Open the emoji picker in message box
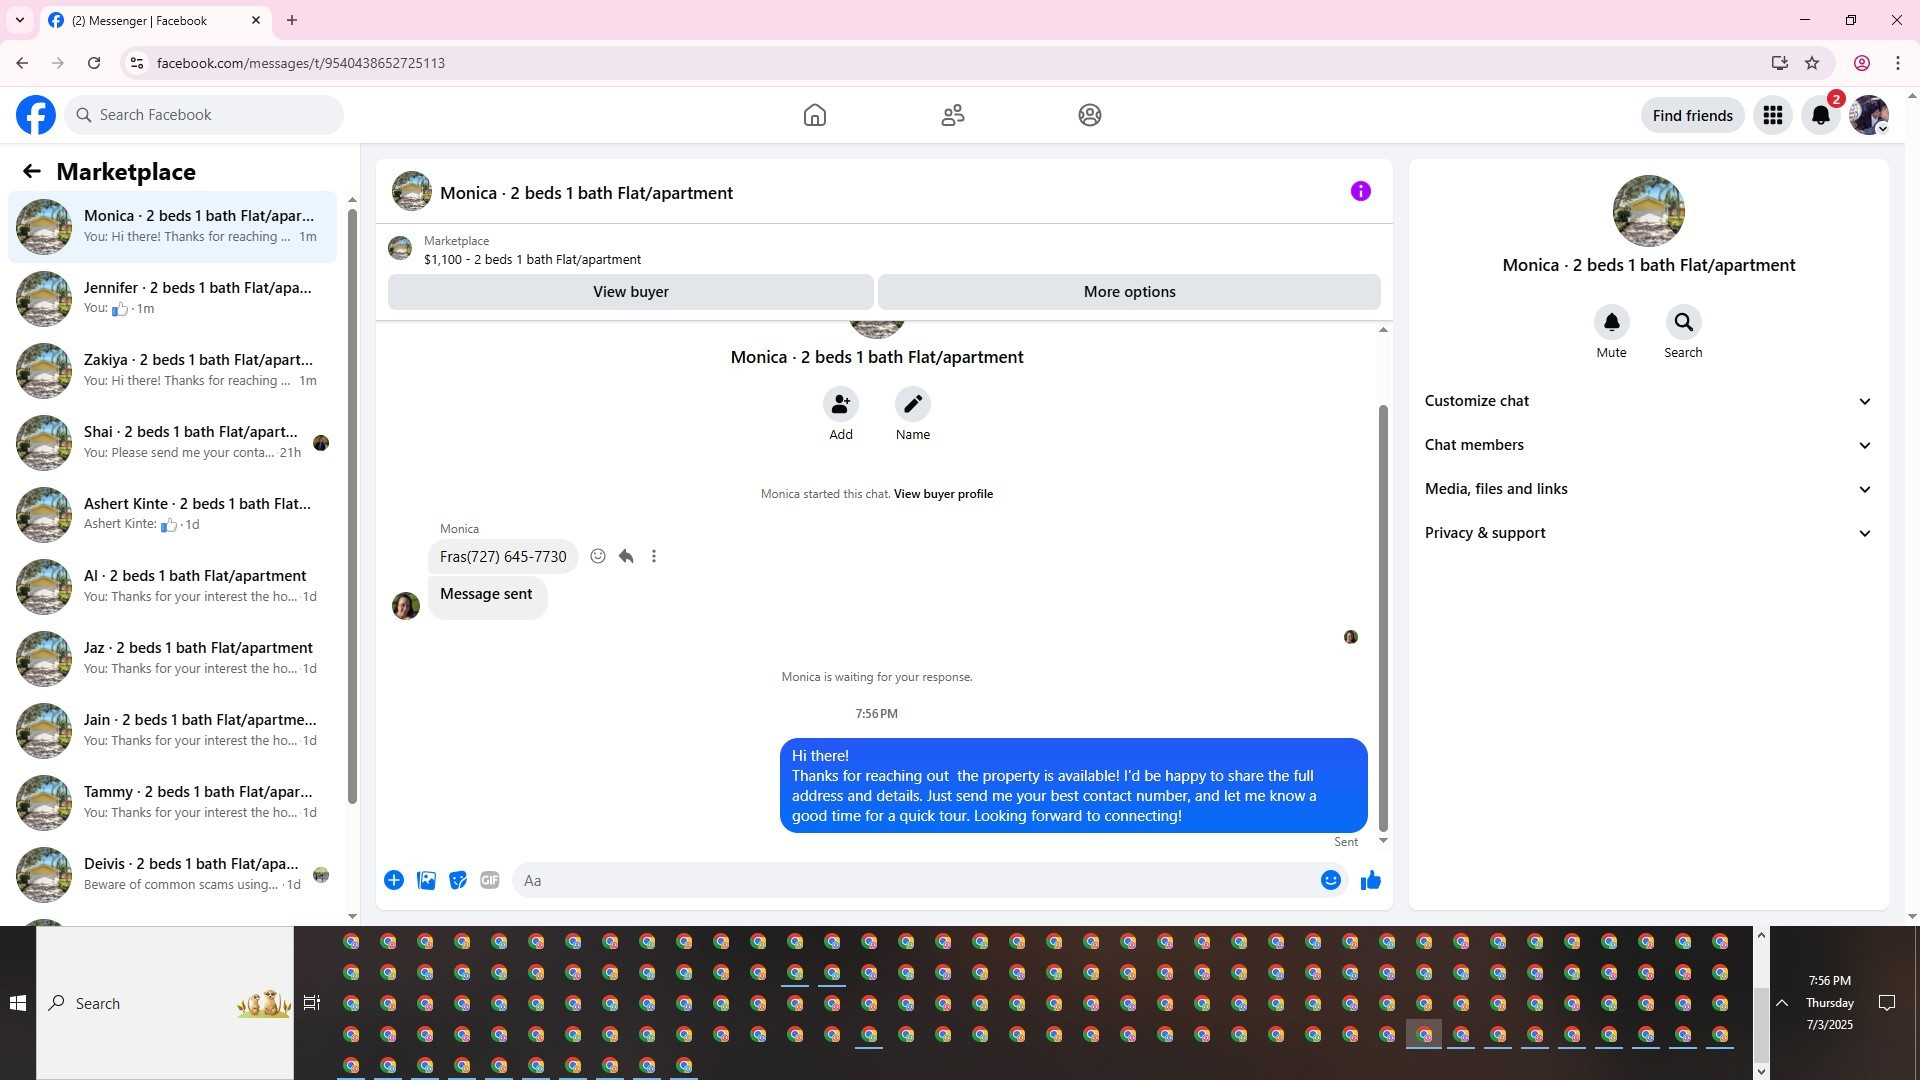This screenshot has width=1920, height=1080. pos(1330,881)
